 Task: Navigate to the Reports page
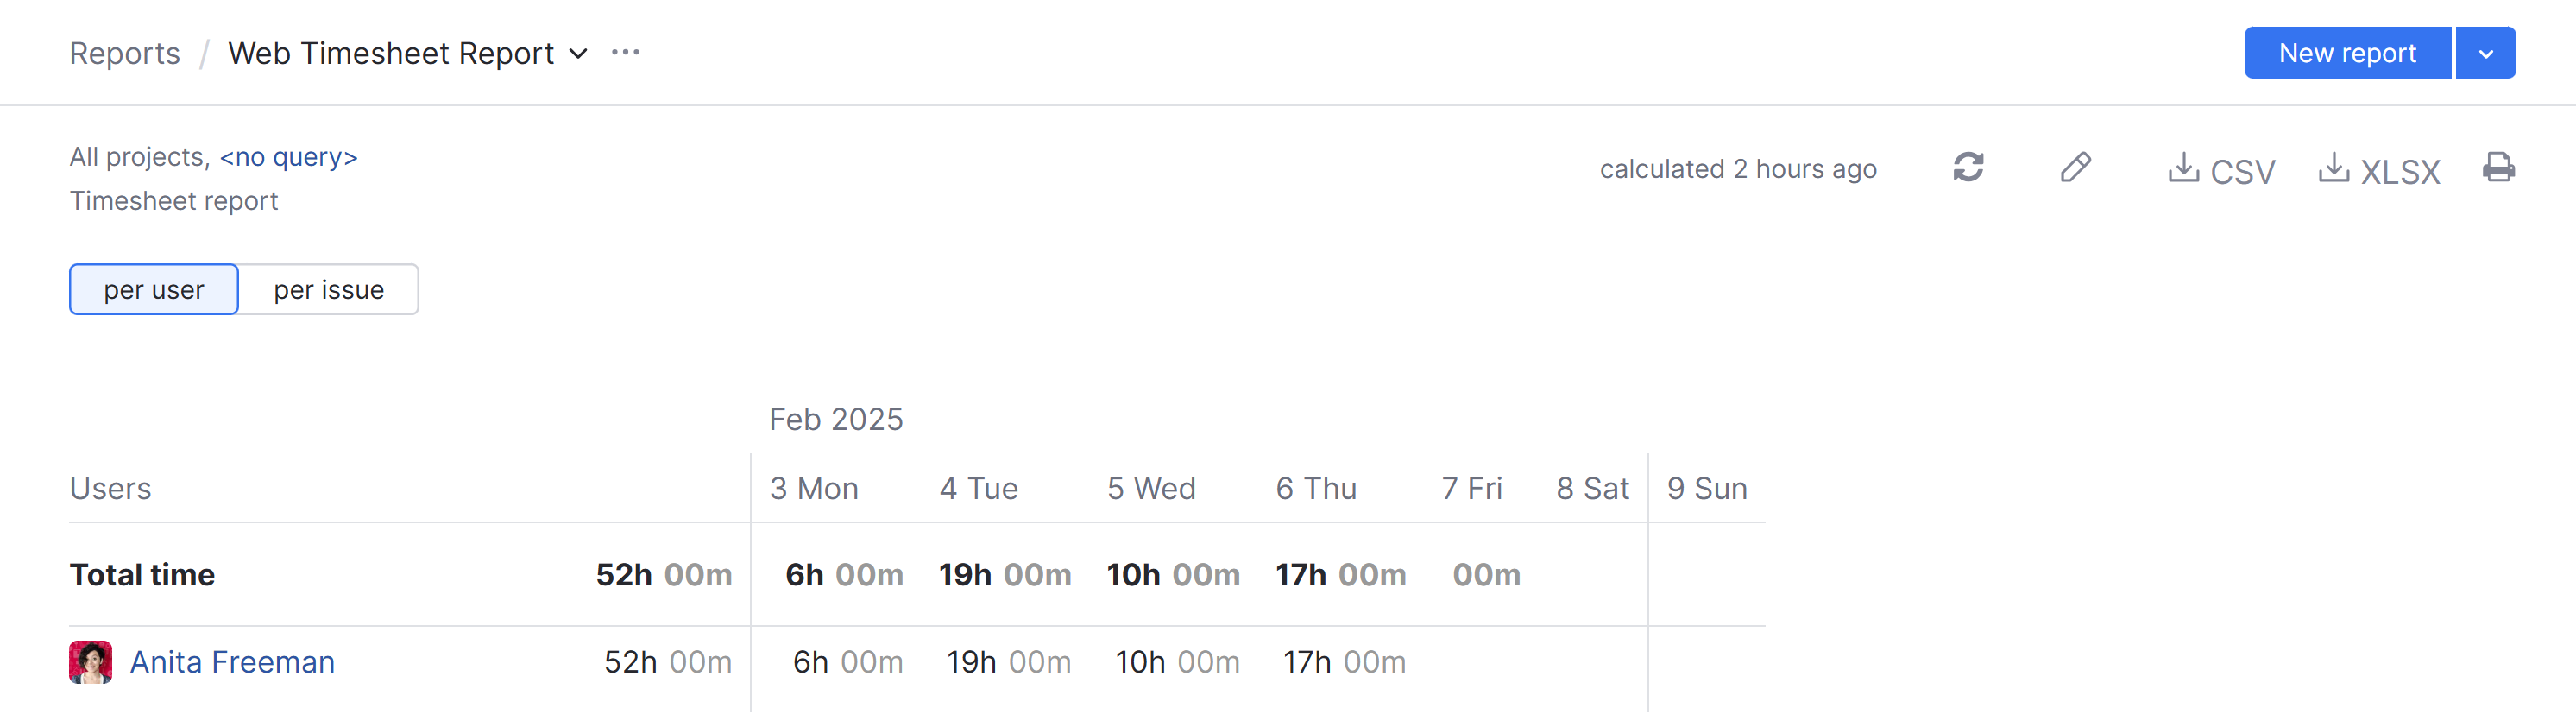(124, 52)
